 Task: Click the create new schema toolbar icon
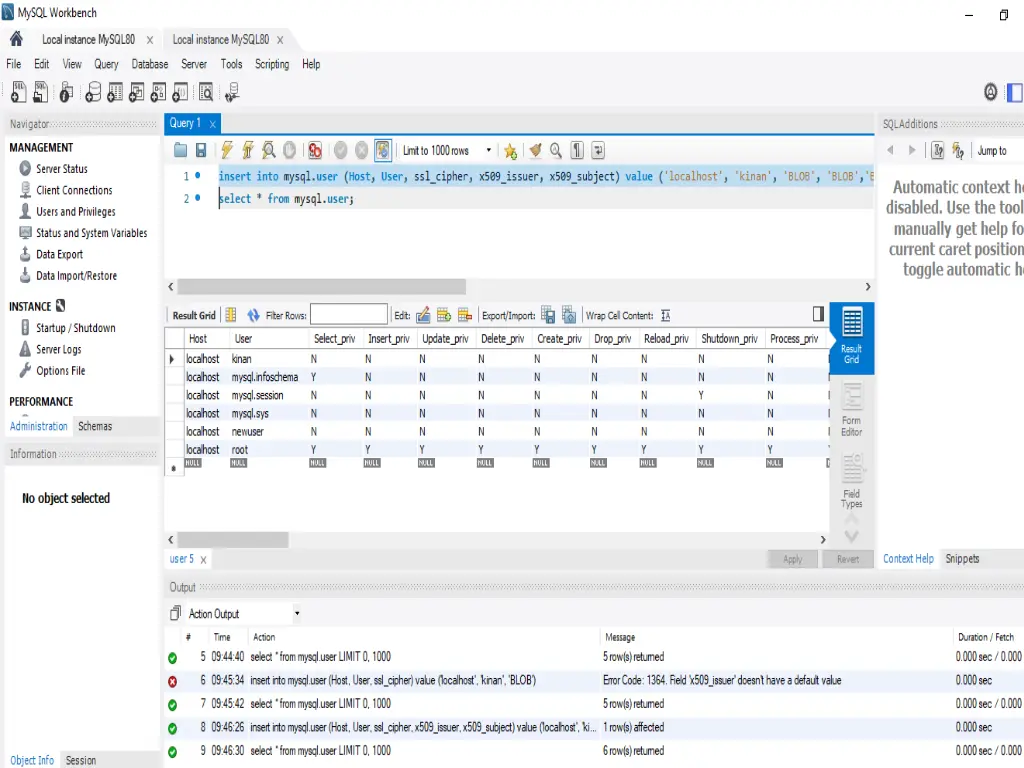[93, 92]
